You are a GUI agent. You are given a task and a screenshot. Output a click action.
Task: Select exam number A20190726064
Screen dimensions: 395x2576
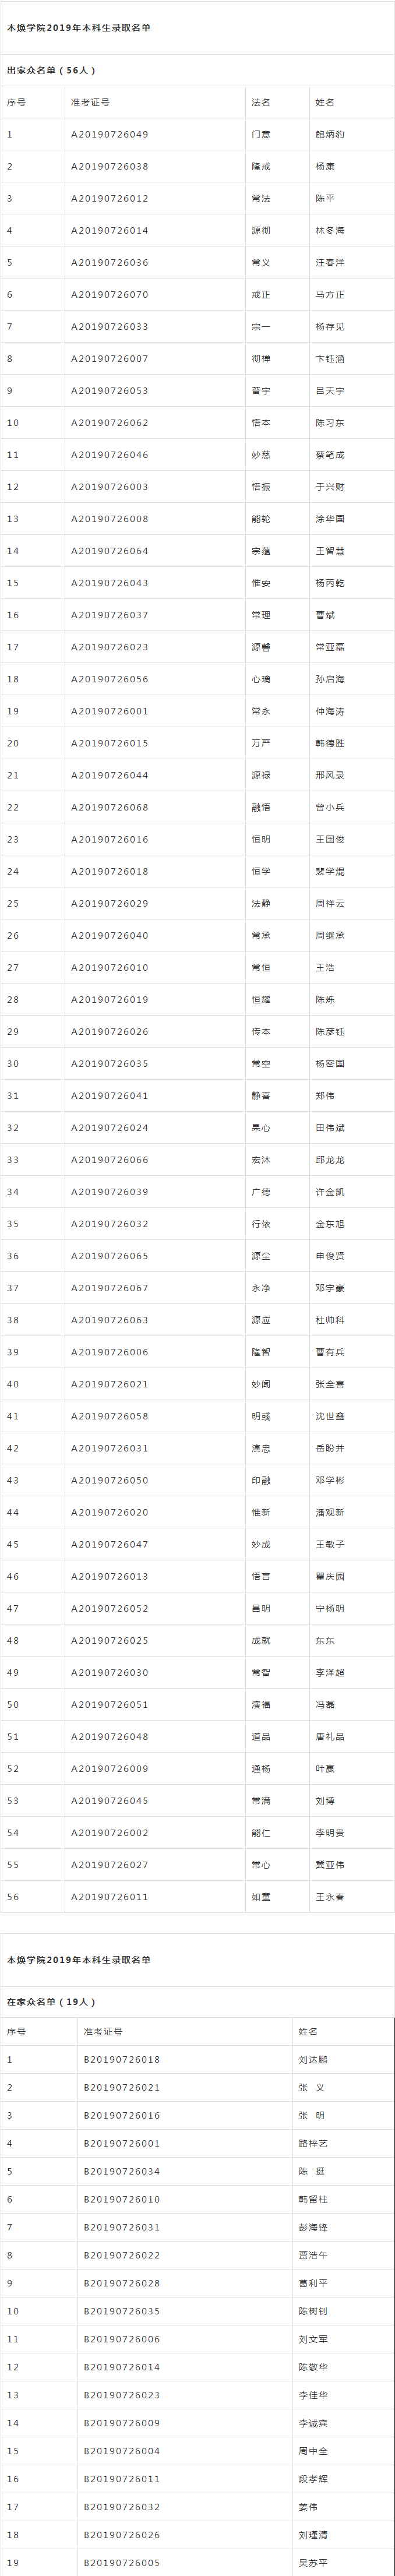[x=109, y=550]
